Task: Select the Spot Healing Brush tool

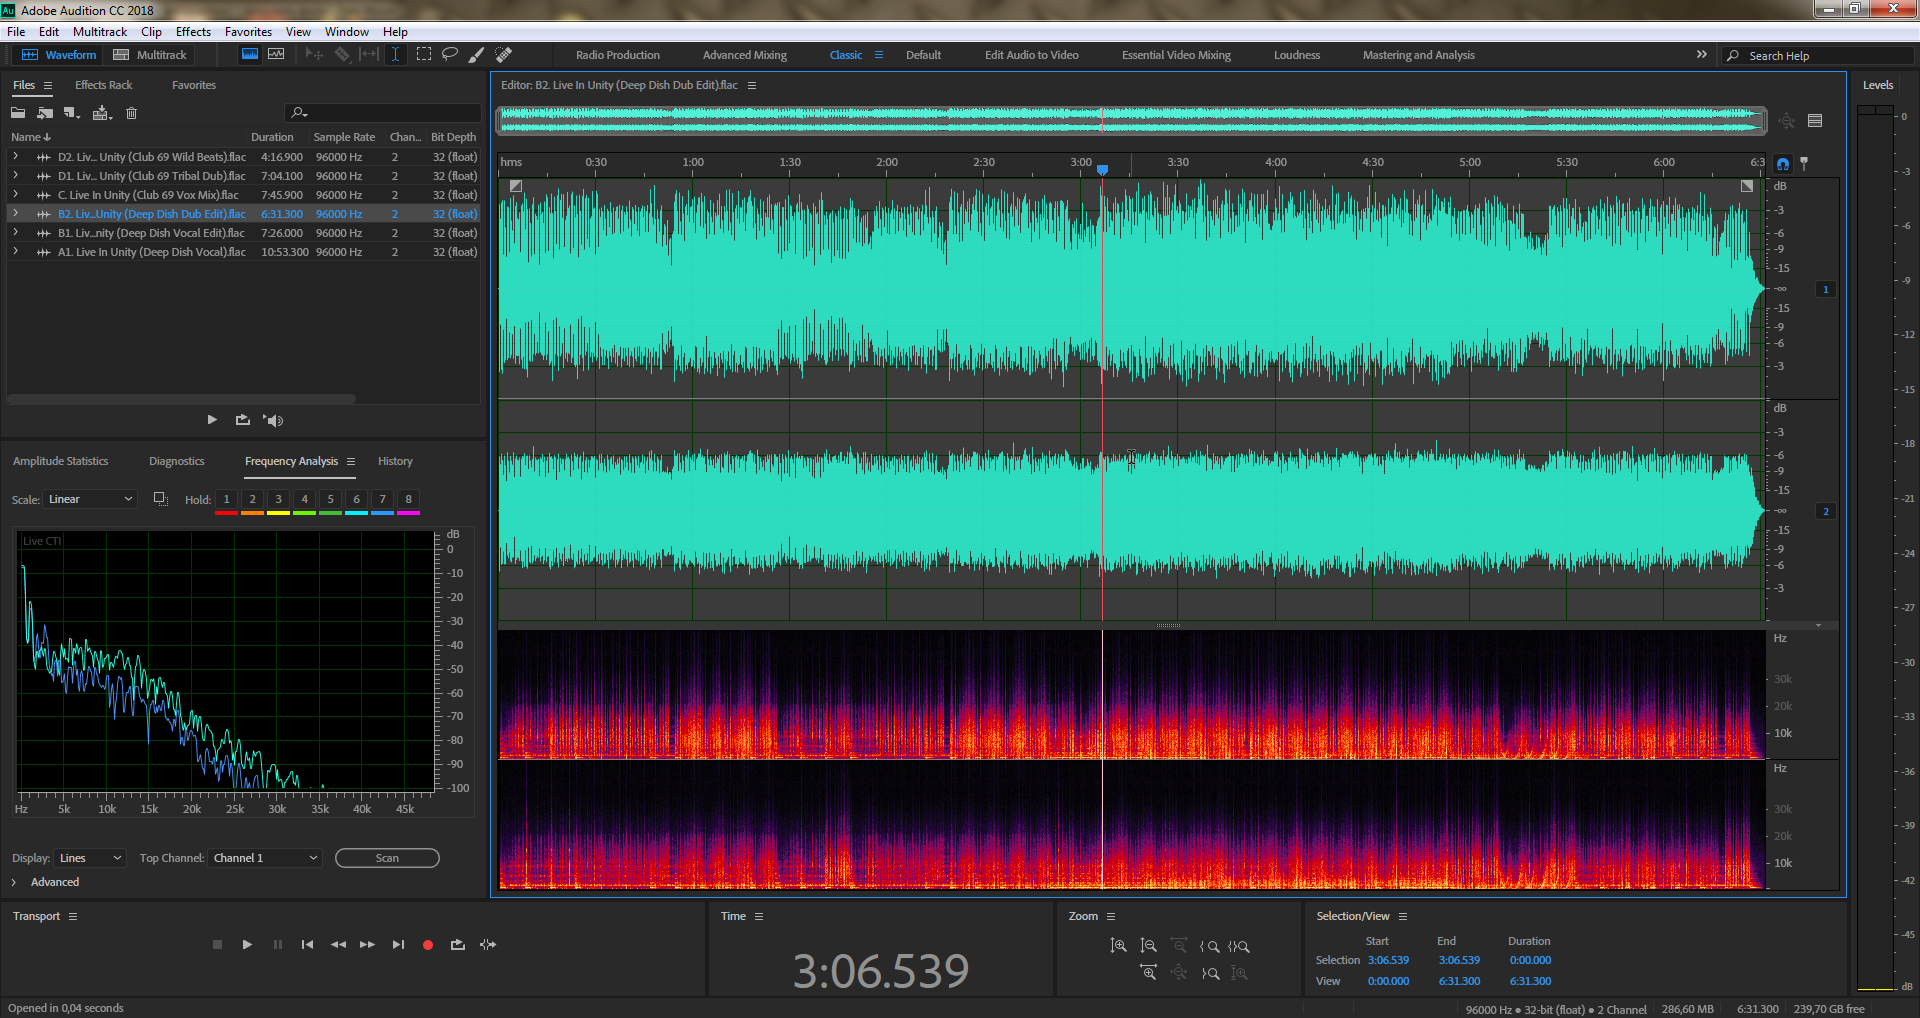Action: pyautogui.click(x=504, y=54)
